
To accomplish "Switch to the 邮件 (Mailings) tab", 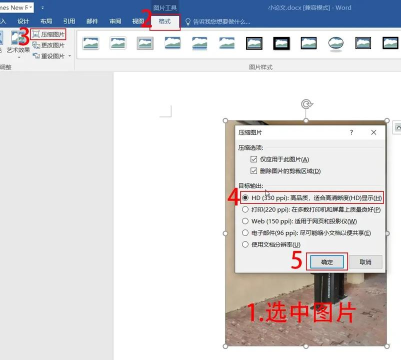I will tap(92, 21).
